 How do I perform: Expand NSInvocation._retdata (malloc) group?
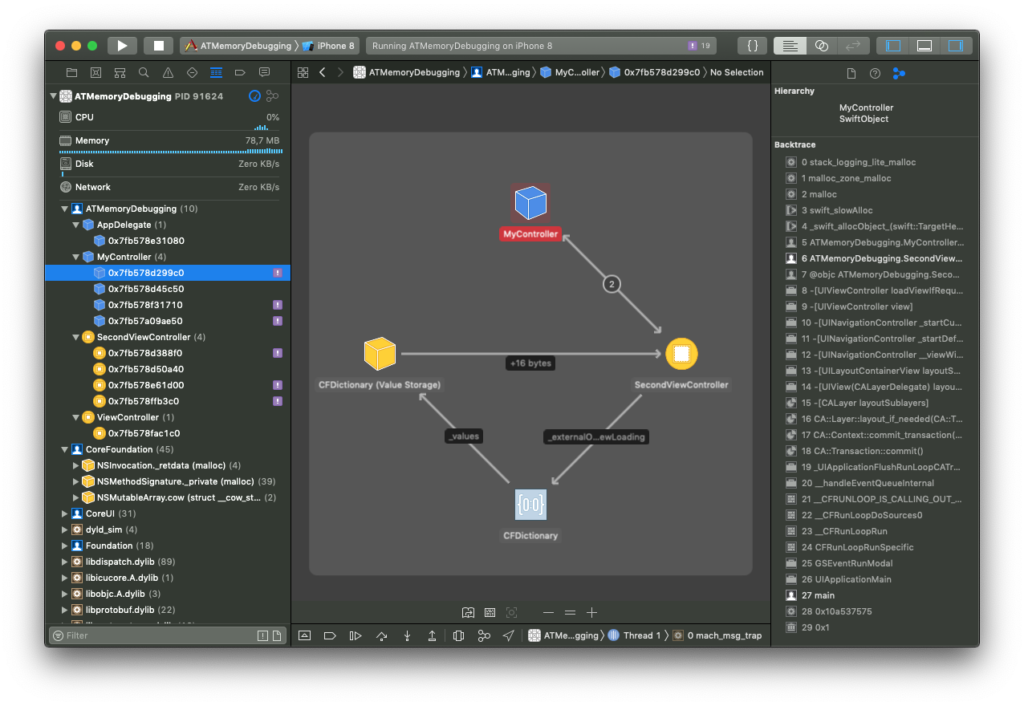tap(76, 466)
